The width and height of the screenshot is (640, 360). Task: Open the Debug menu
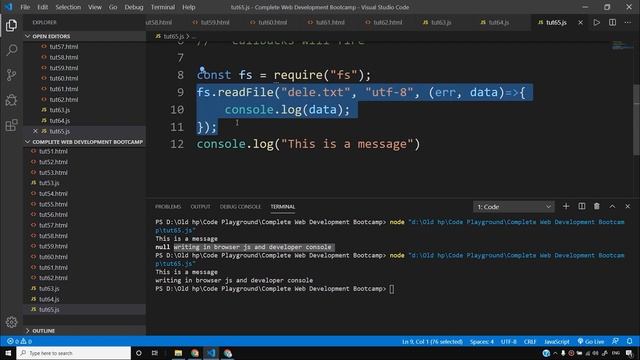(134, 7)
